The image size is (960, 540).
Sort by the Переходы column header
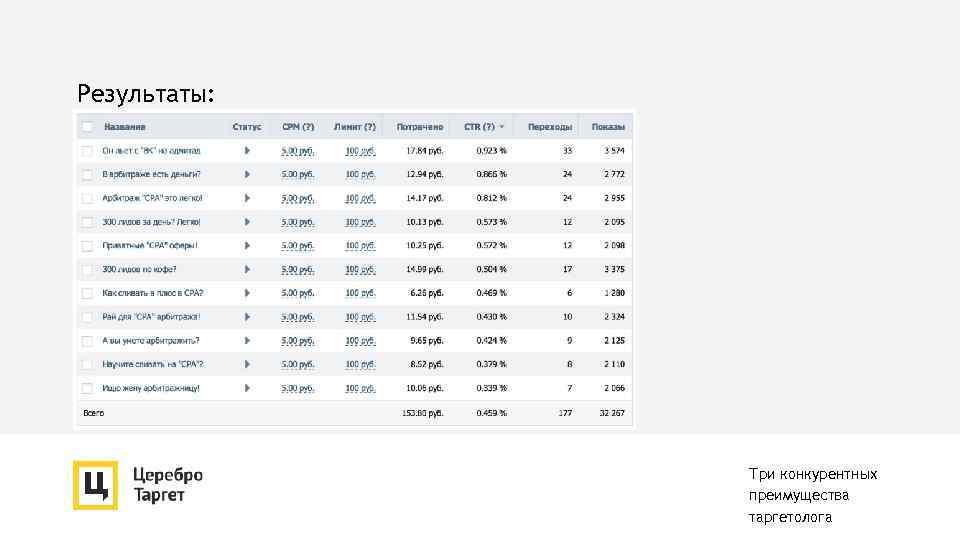point(550,127)
